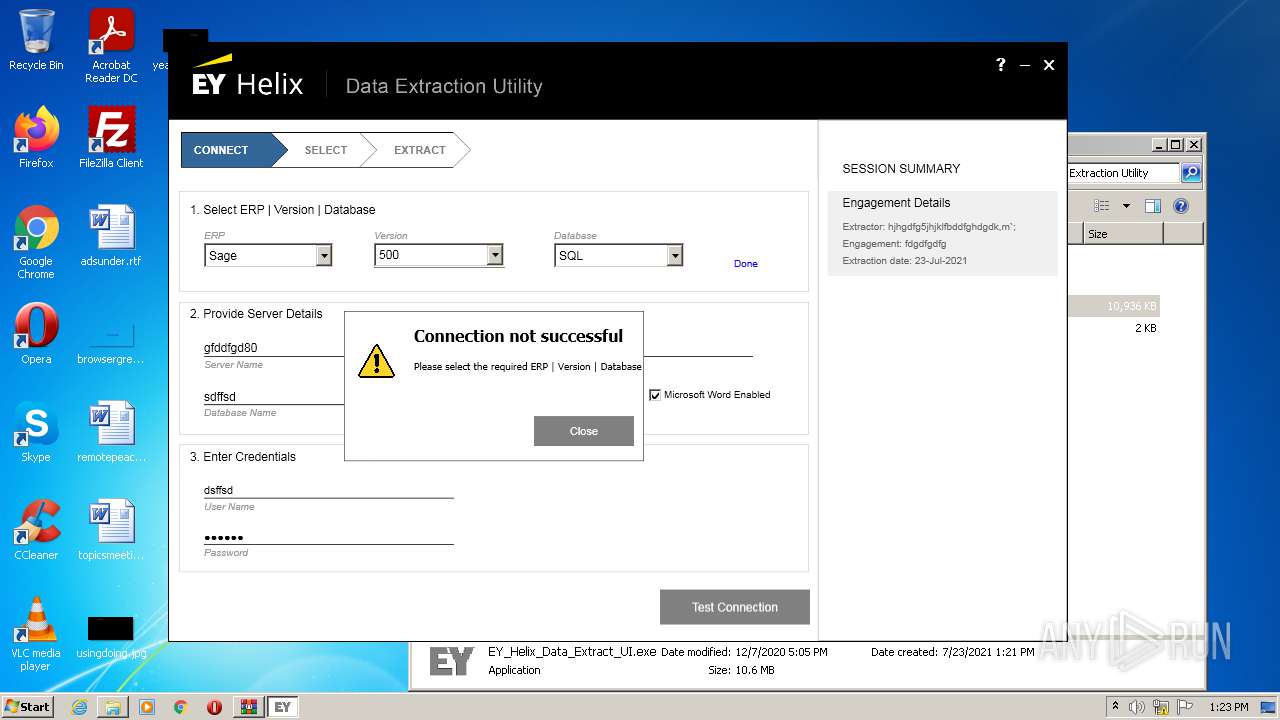1280x720 pixels.
Task: Switch to the SELECT step tab
Action: pos(326,150)
